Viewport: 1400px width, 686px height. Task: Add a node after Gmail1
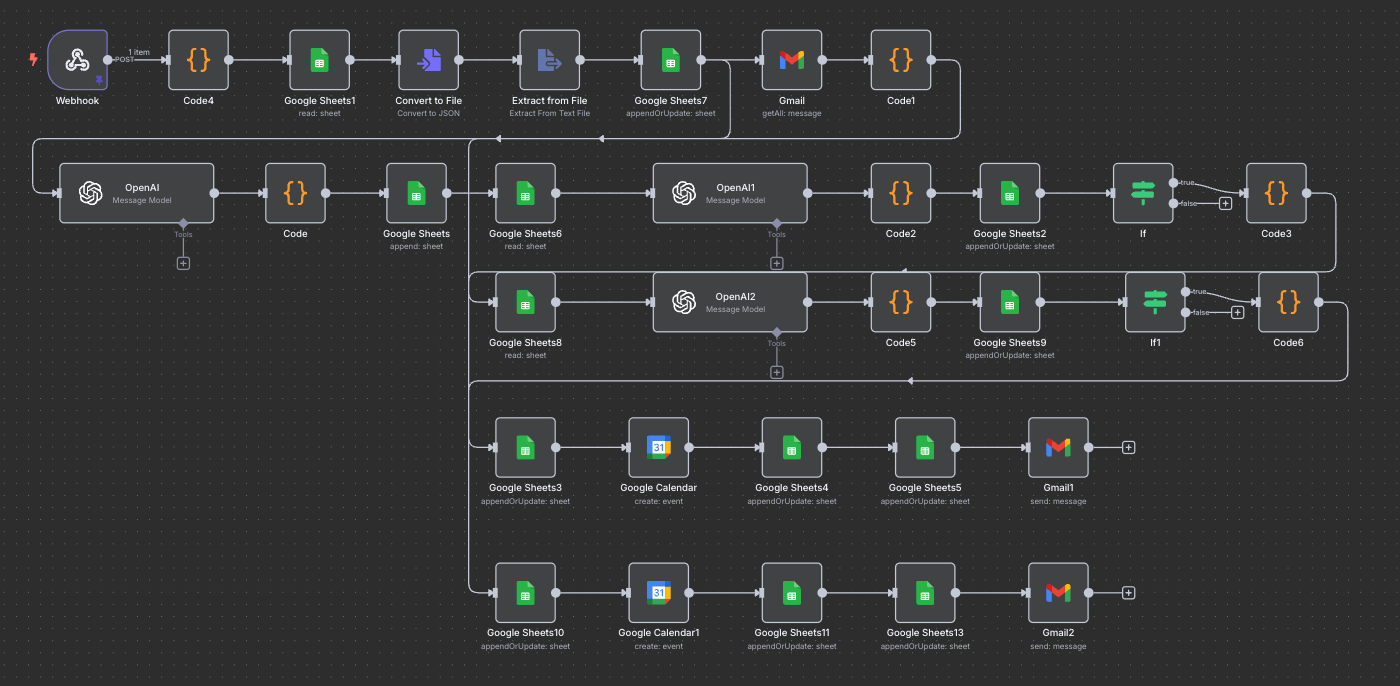click(x=1128, y=447)
